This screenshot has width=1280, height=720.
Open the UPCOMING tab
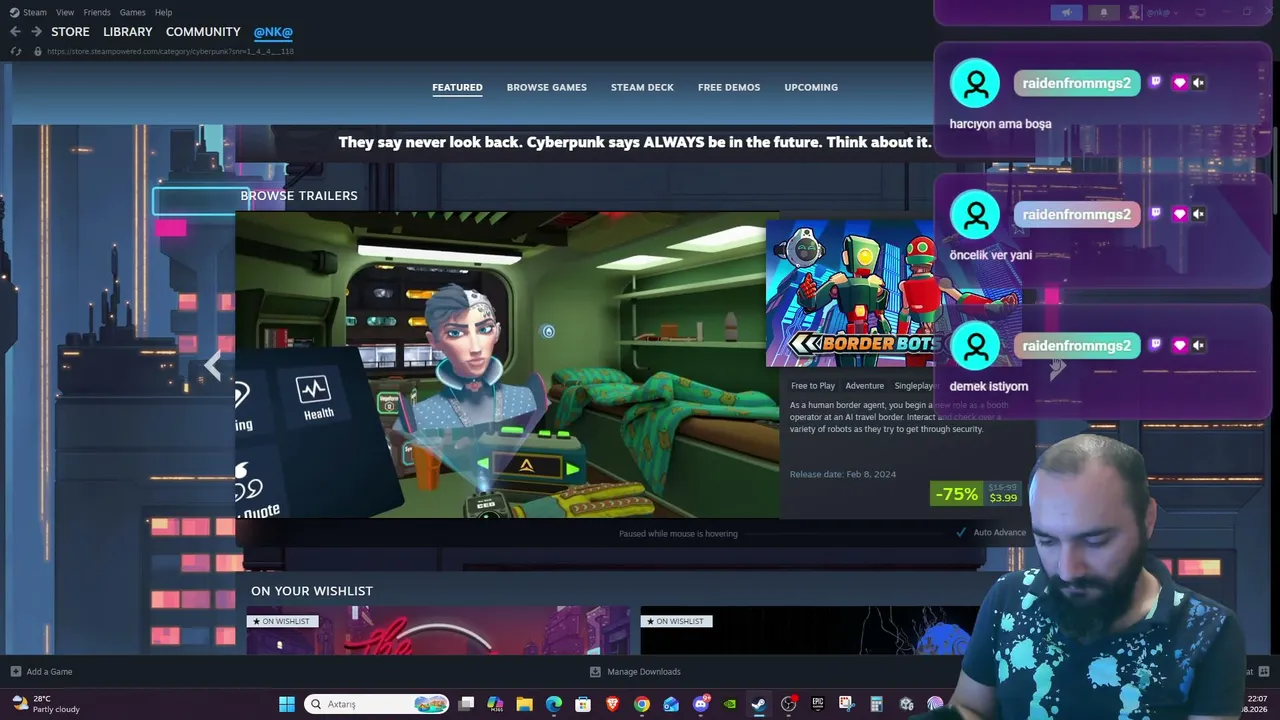click(x=811, y=87)
